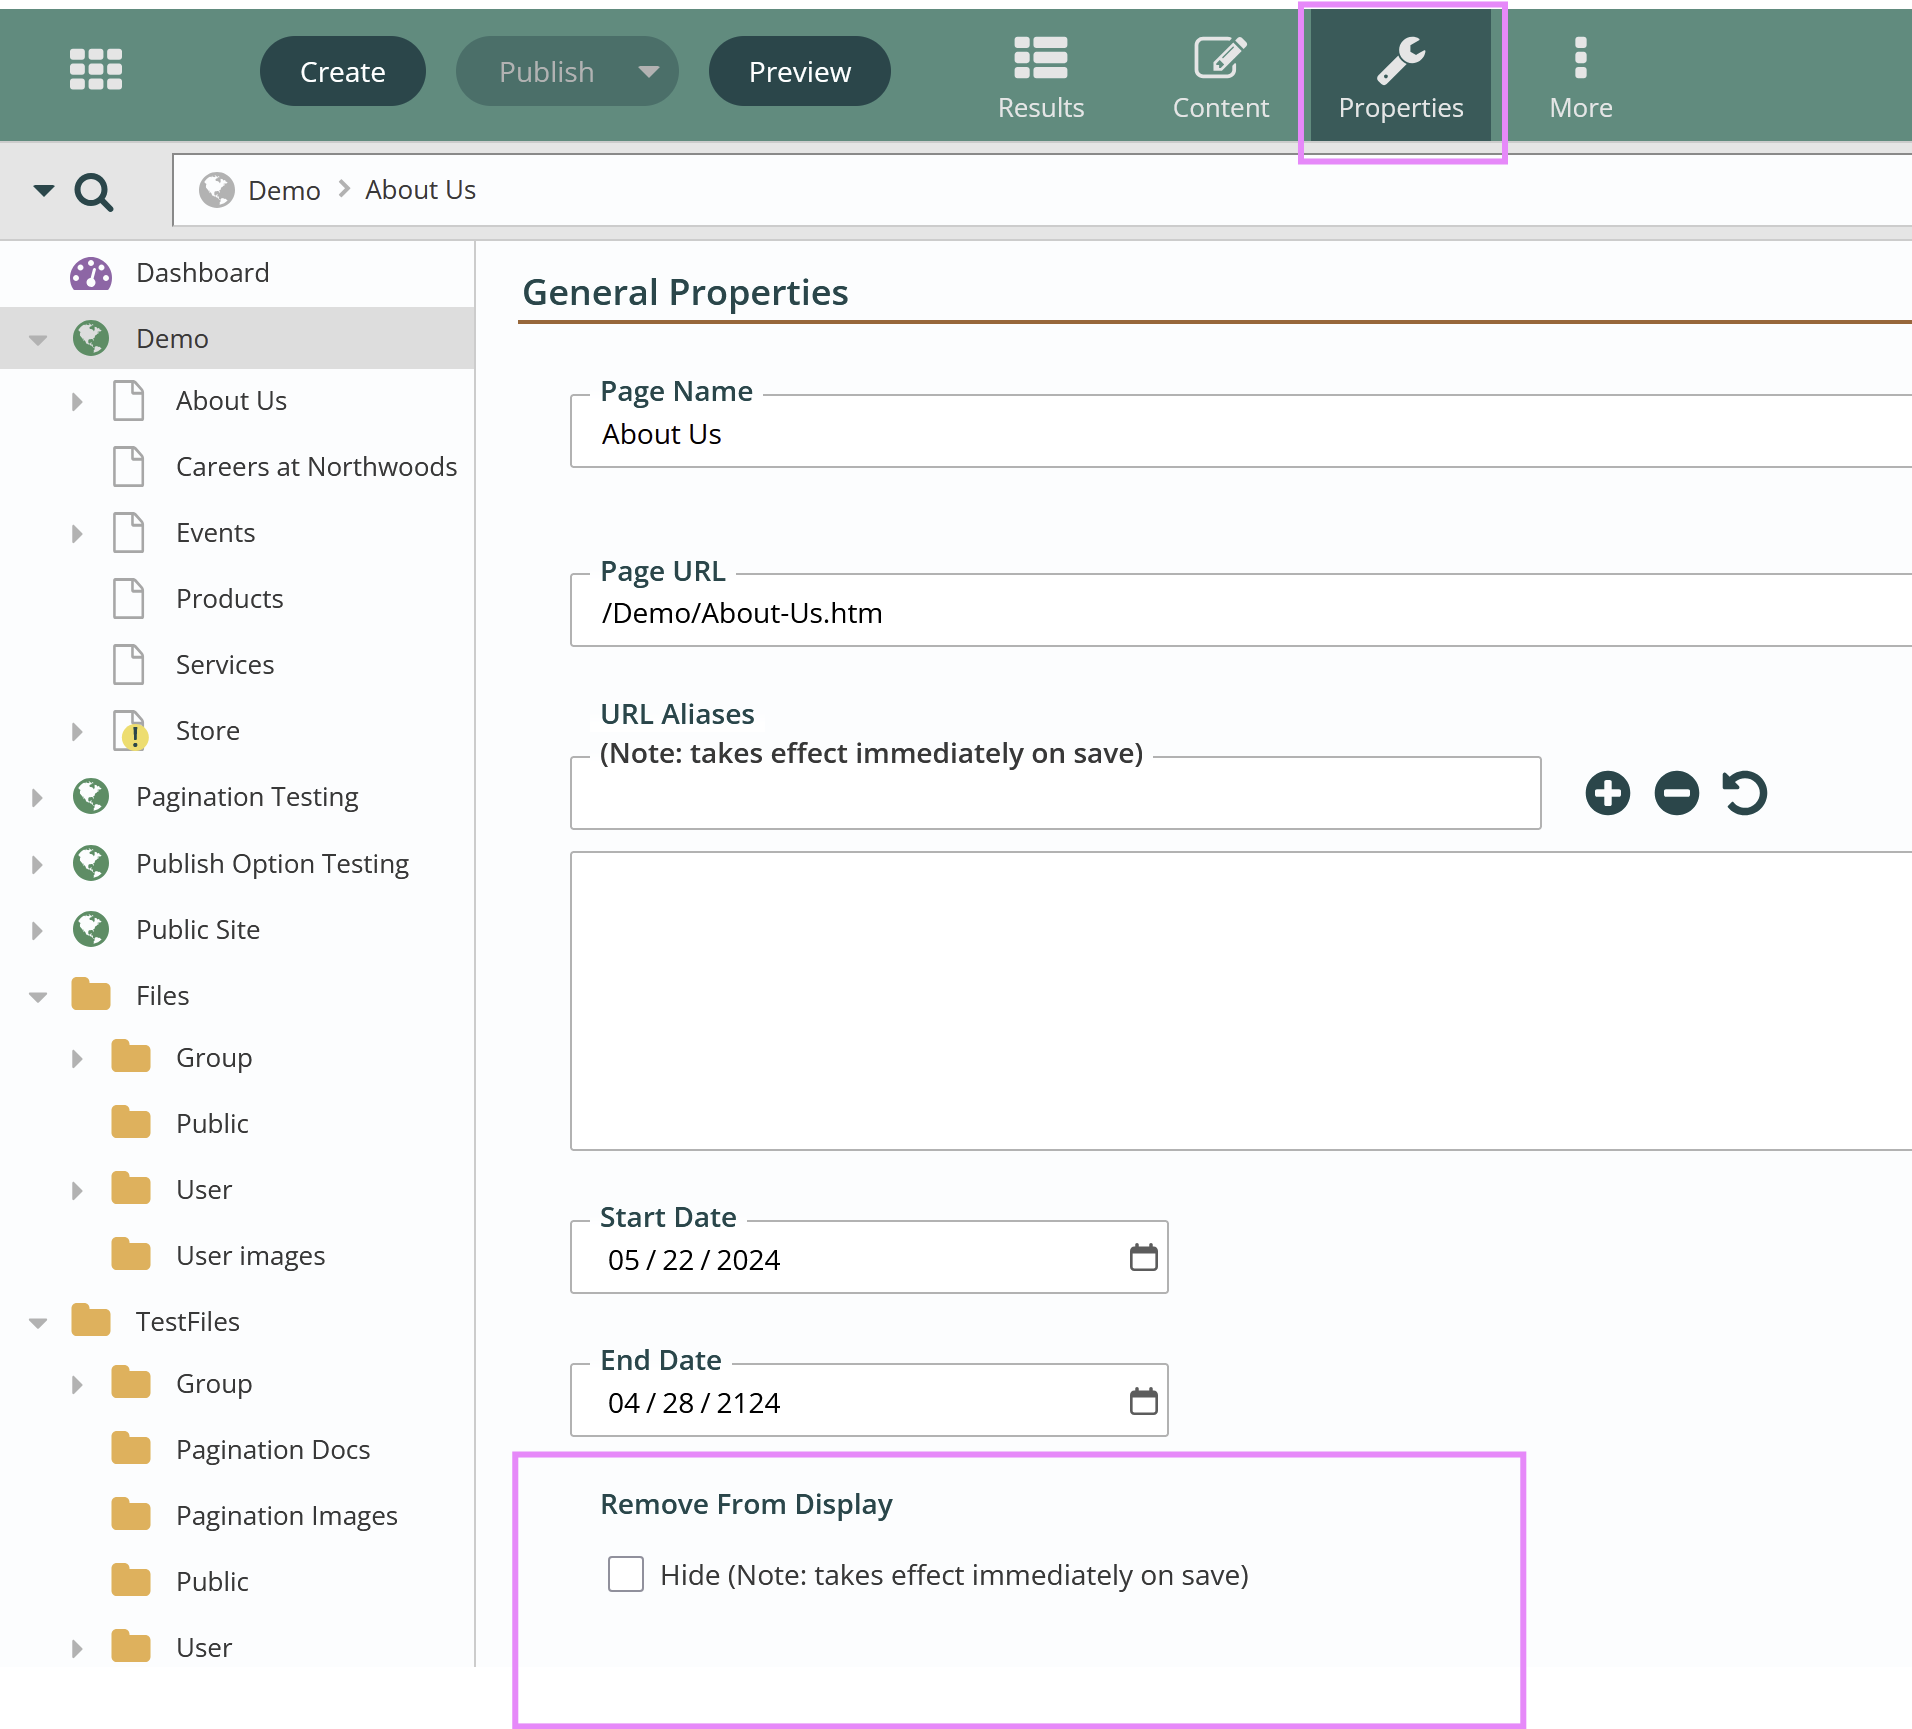
Task: Click the Create button
Action: click(x=342, y=72)
